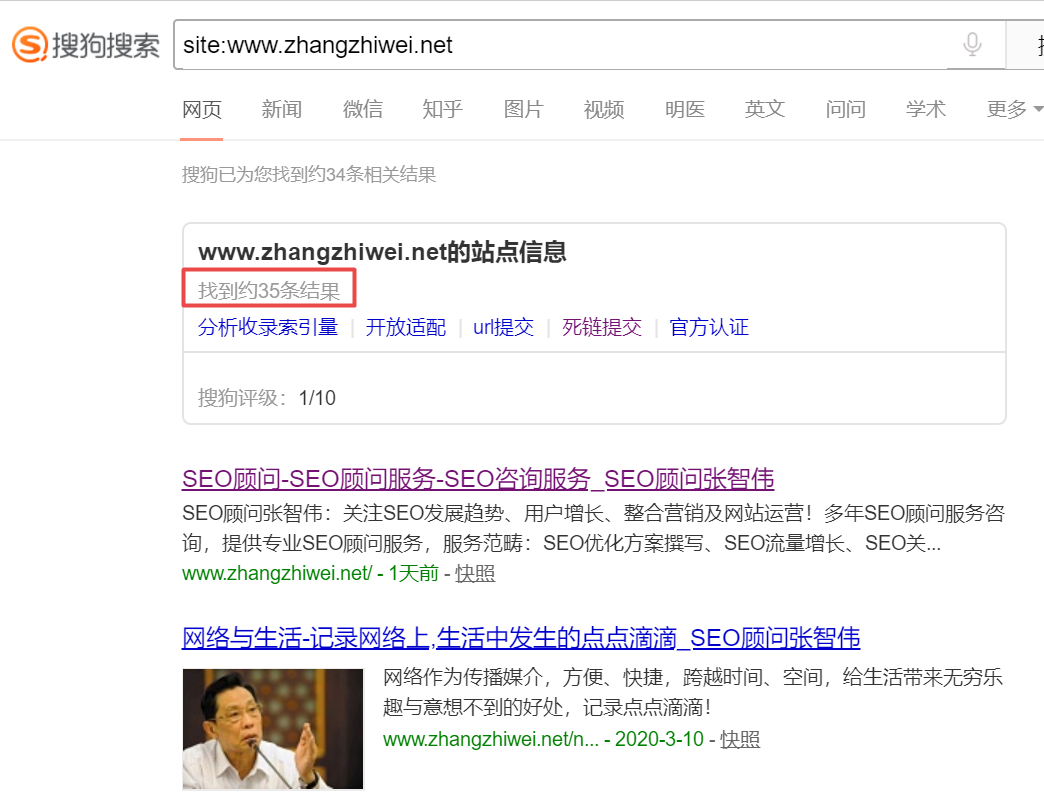The height and width of the screenshot is (810, 1044).
Task: Click the 开放适配 link
Action: [406, 327]
